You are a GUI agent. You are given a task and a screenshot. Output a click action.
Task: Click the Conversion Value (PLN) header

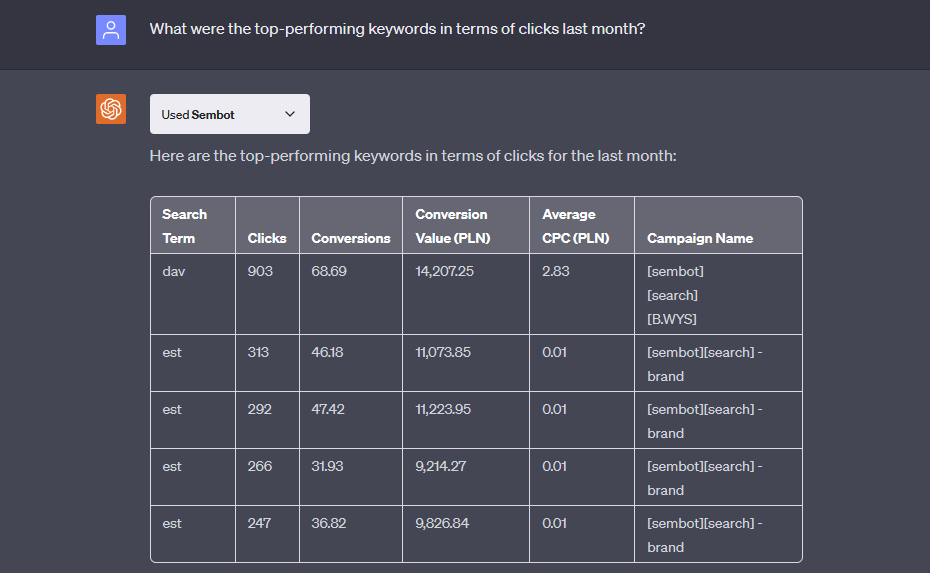(453, 226)
